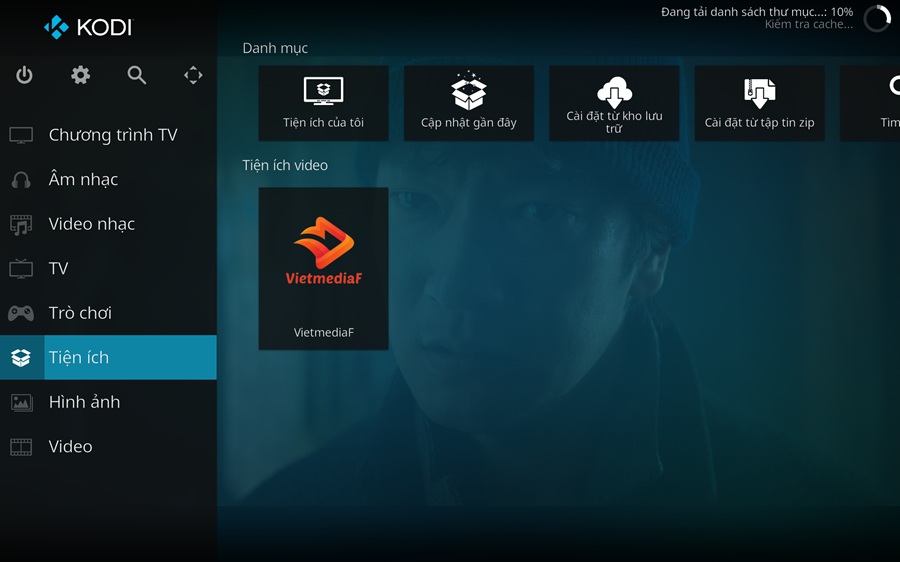Go to TV section label
This screenshot has height=562, width=900.
(58, 269)
